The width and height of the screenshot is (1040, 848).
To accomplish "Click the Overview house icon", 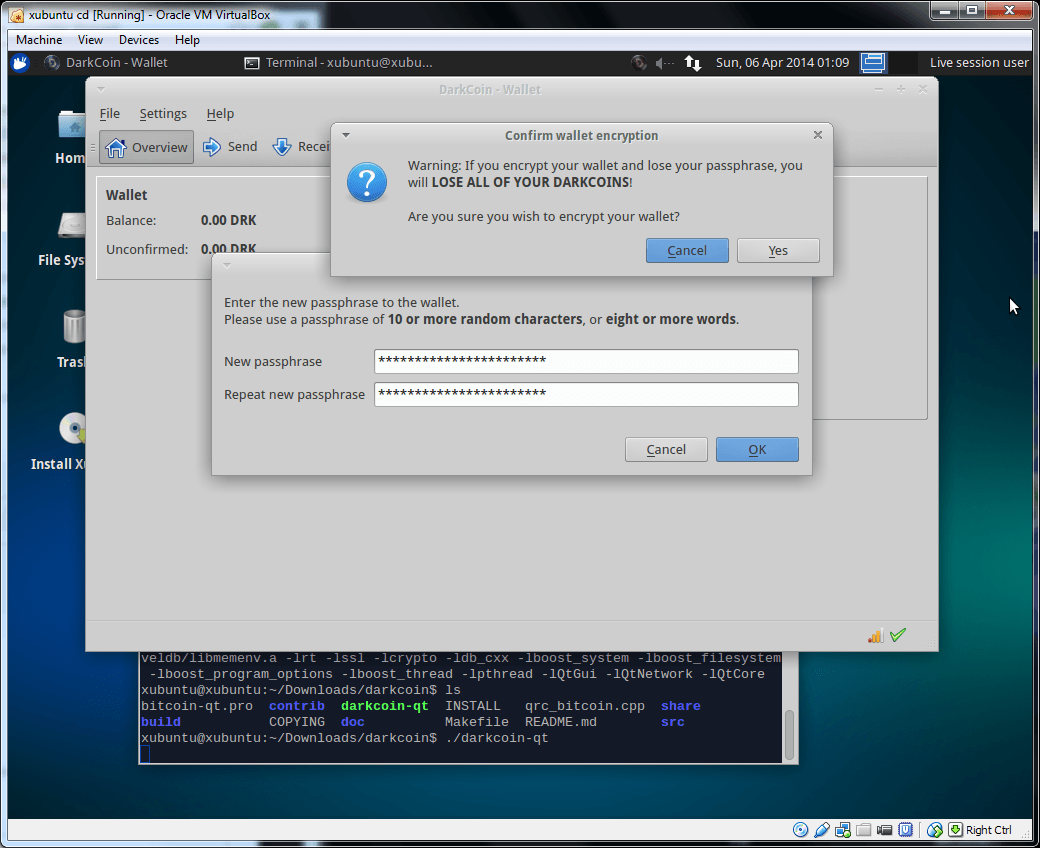I will [115, 147].
